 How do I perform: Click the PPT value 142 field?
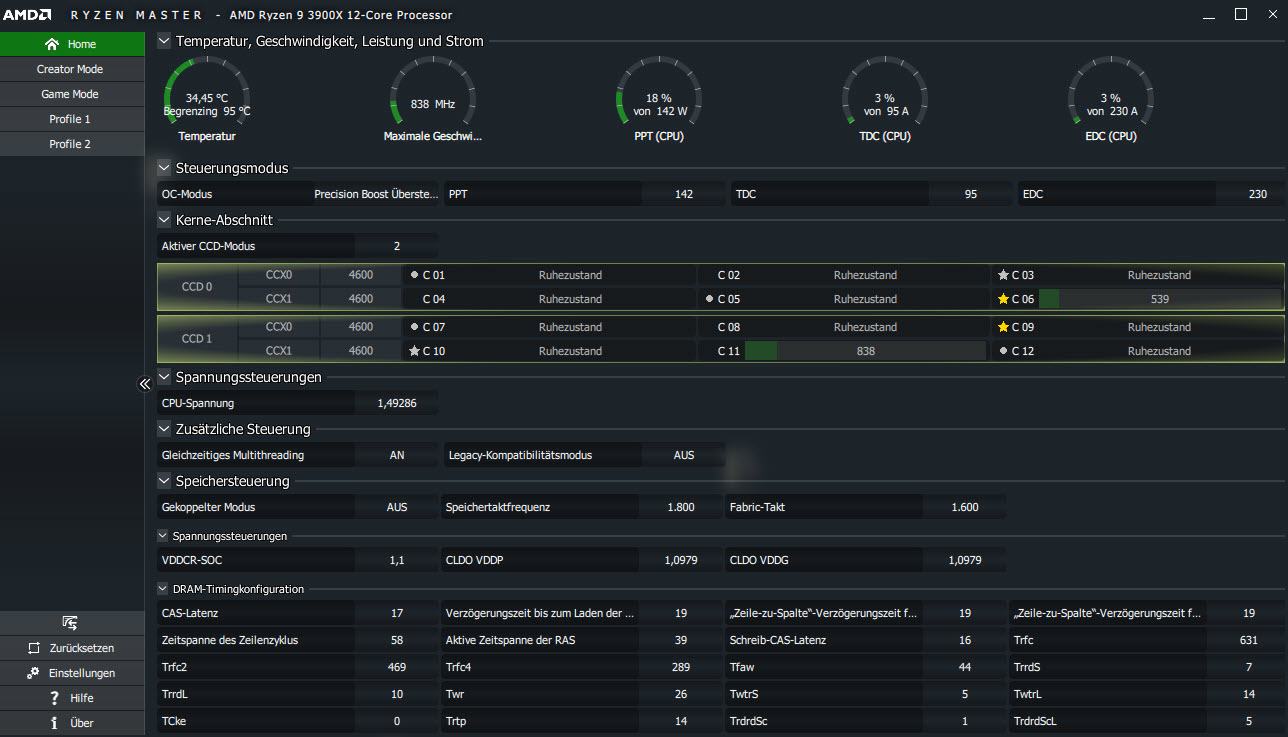coord(684,194)
